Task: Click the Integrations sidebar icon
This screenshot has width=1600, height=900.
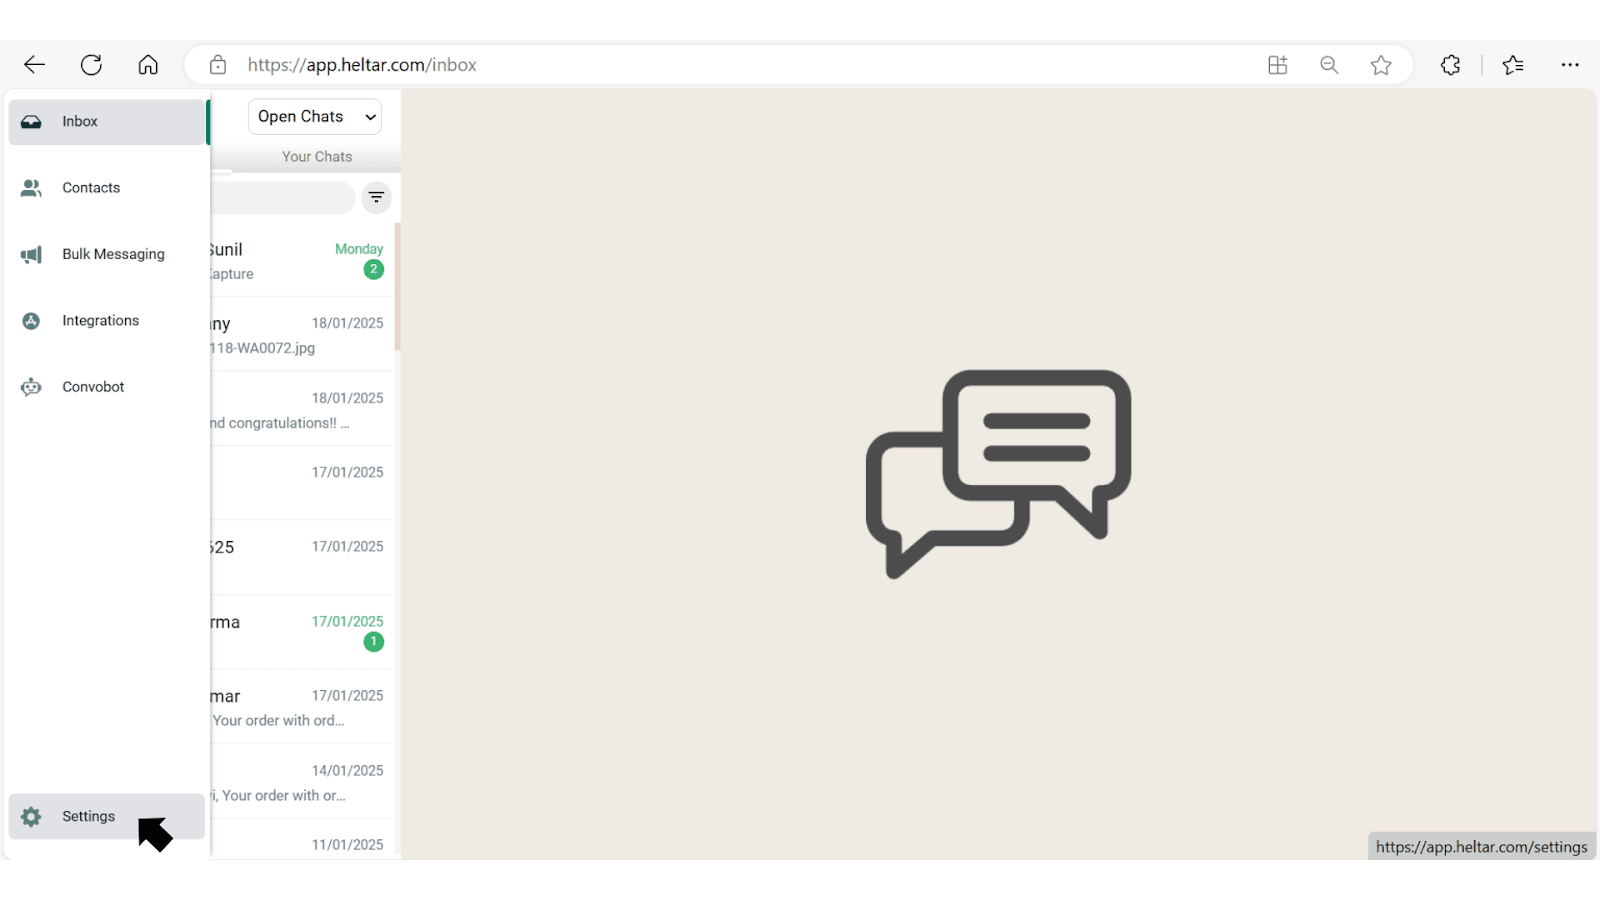Action: pyautogui.click(x=31, y=321)
